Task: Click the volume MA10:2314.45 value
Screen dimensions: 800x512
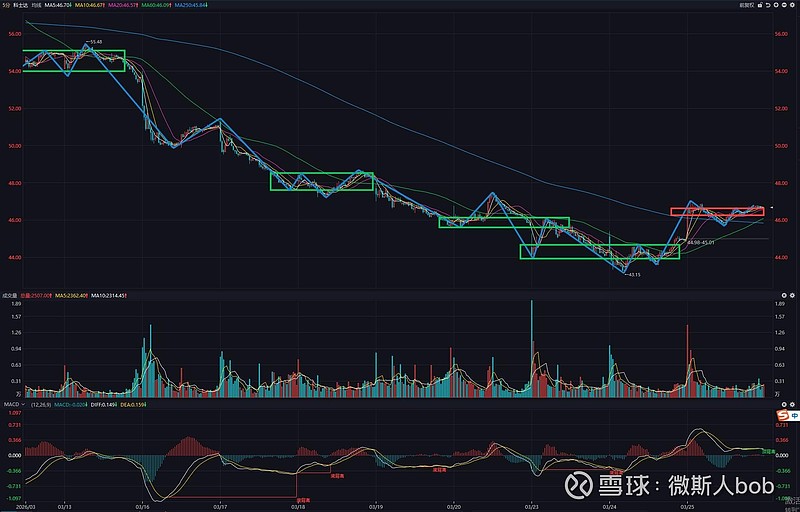Action: pyautogui.click(x=109, y=295)
